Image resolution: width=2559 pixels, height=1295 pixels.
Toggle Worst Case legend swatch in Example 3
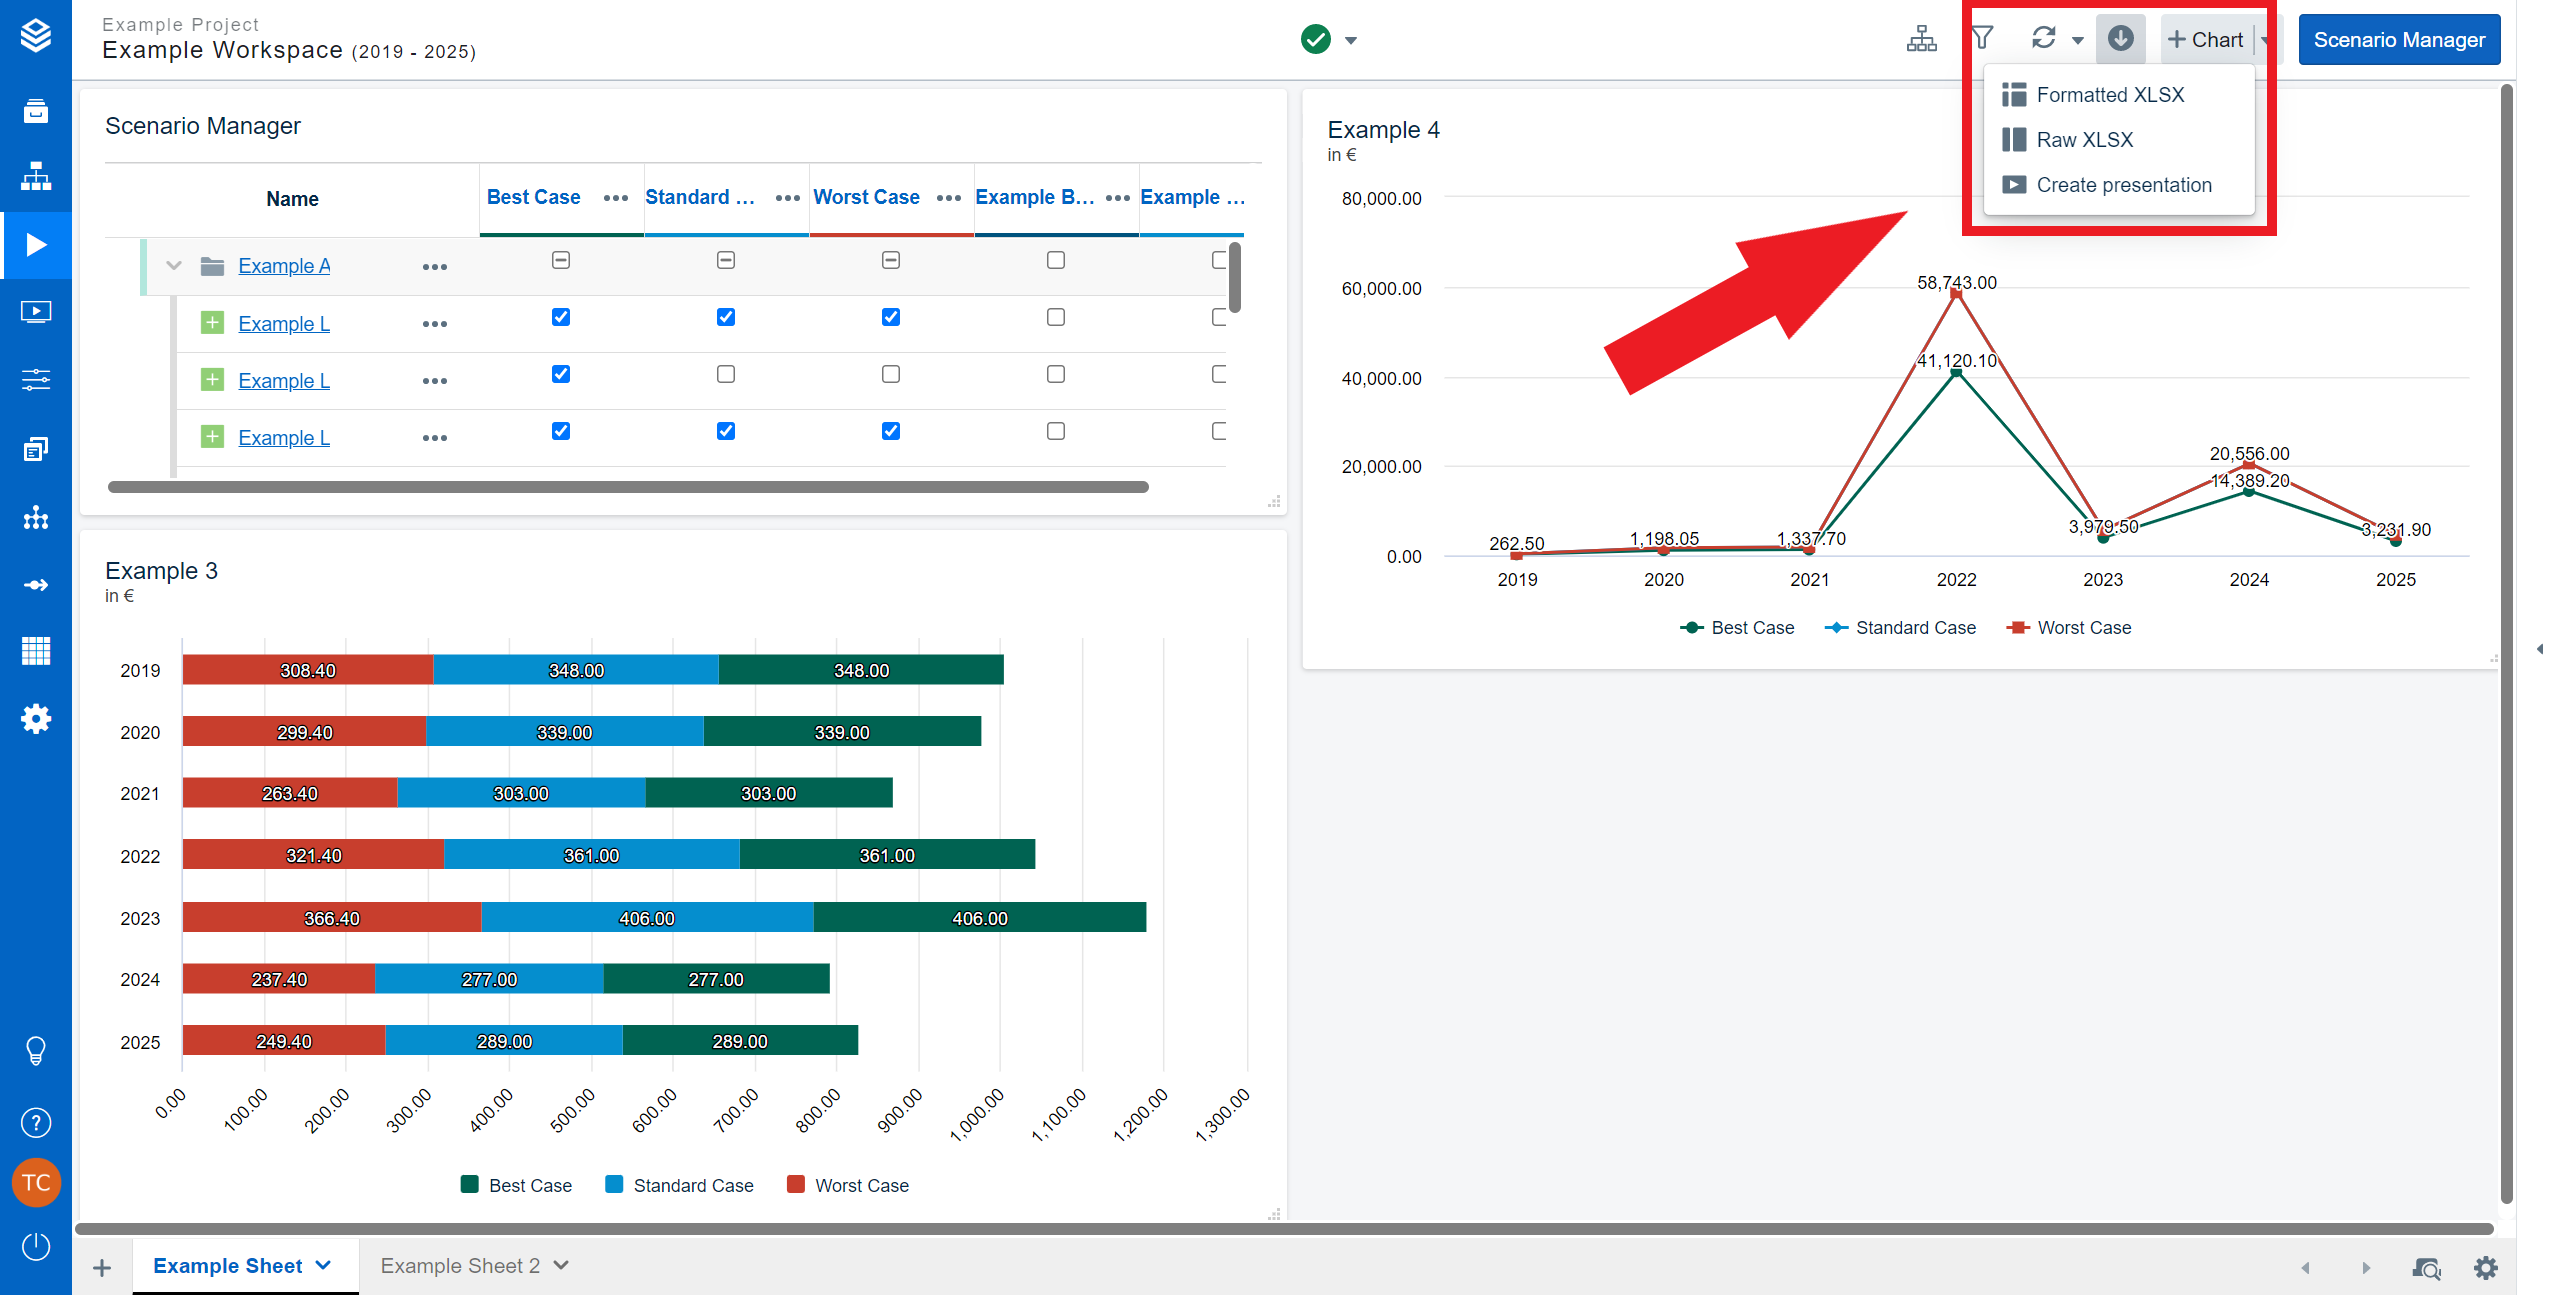click(x=796, y=1185)
